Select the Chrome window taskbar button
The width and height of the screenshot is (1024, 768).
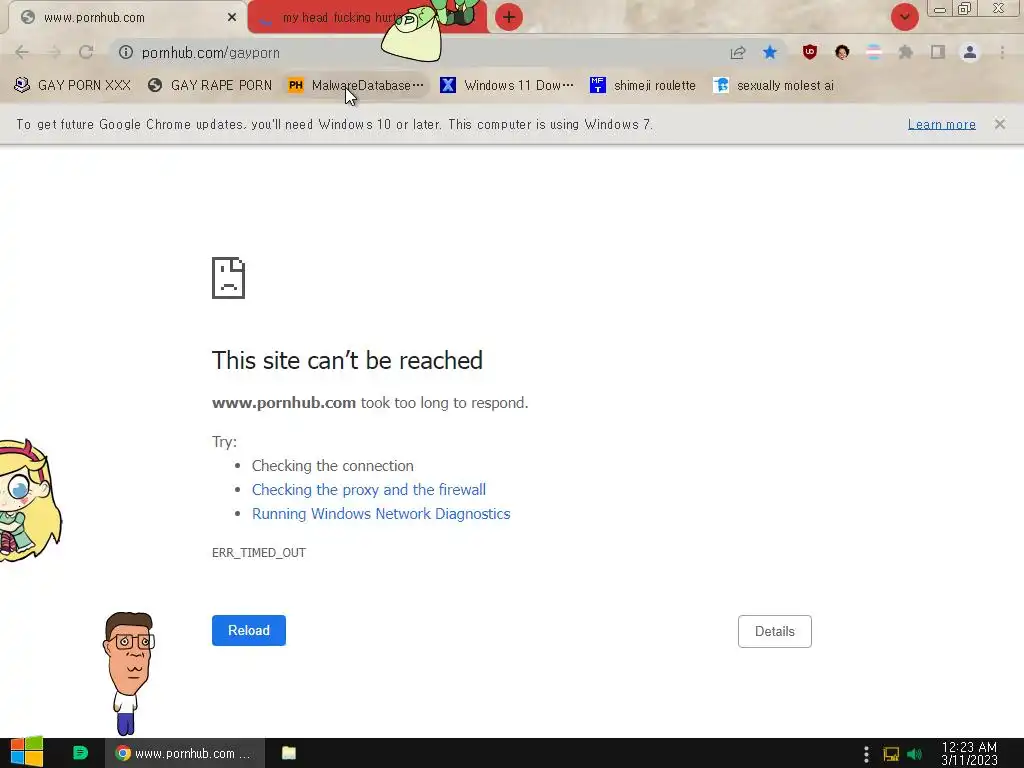click(x=185, y=753)
